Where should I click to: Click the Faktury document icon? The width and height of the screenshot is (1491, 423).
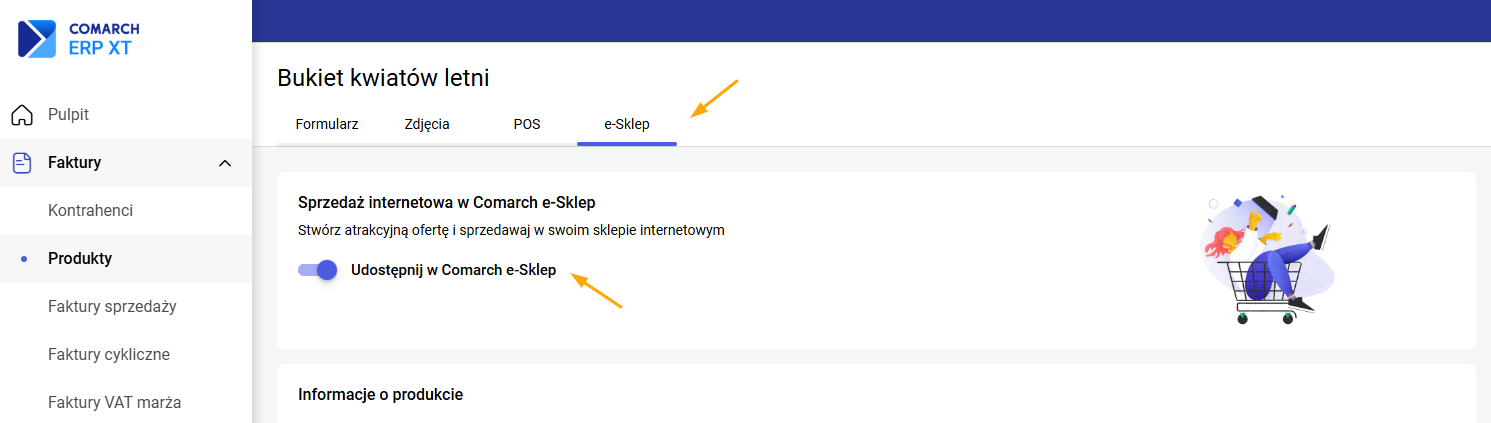(22, 163)
